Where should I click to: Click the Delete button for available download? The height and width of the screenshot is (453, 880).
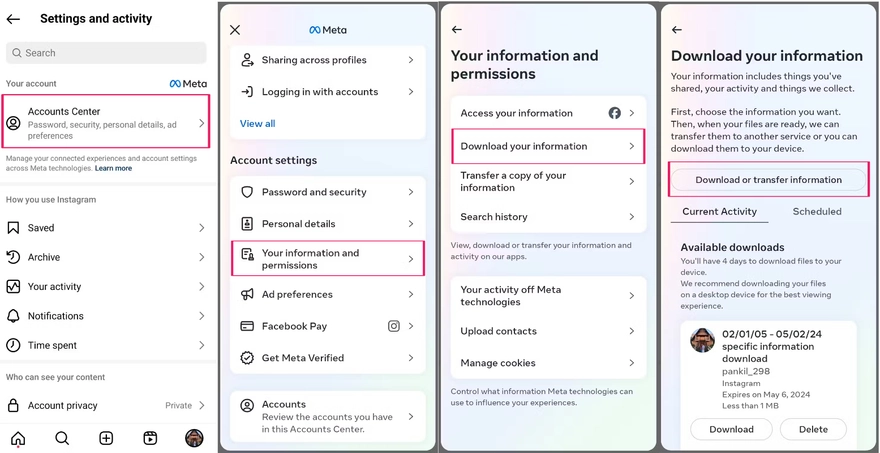[x=813, y=429]
